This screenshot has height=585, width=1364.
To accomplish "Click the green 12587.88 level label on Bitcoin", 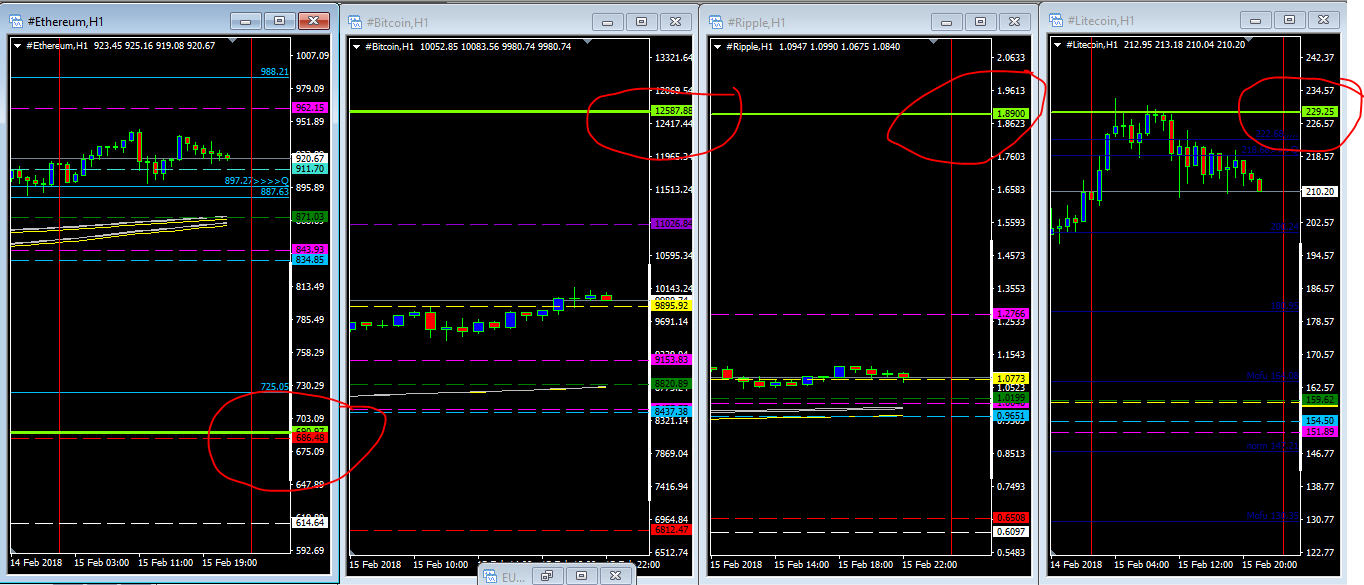I will coord(672,111).
